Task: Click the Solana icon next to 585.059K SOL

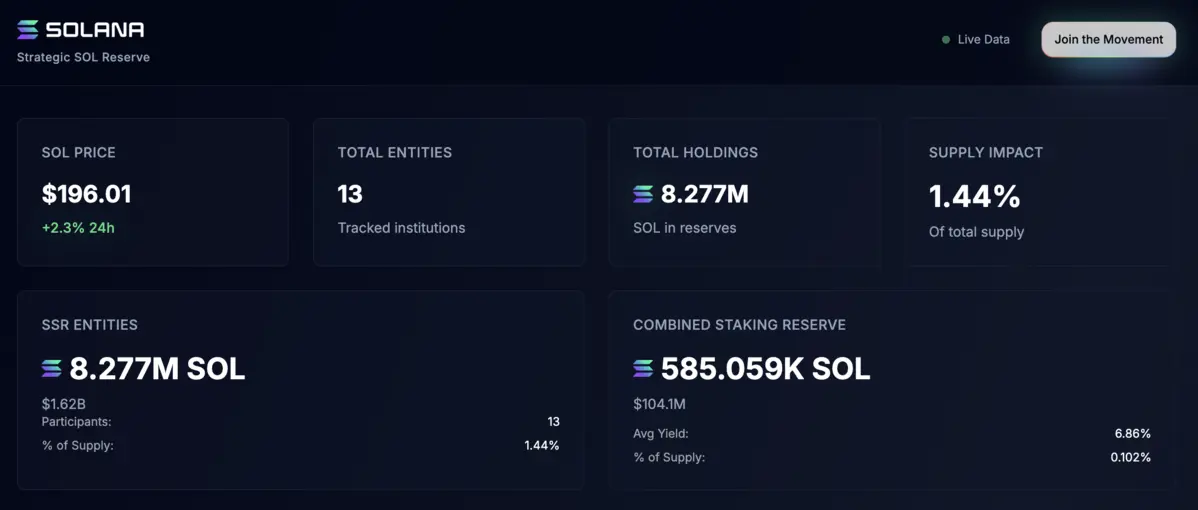Action: click(x=643, y=369)
